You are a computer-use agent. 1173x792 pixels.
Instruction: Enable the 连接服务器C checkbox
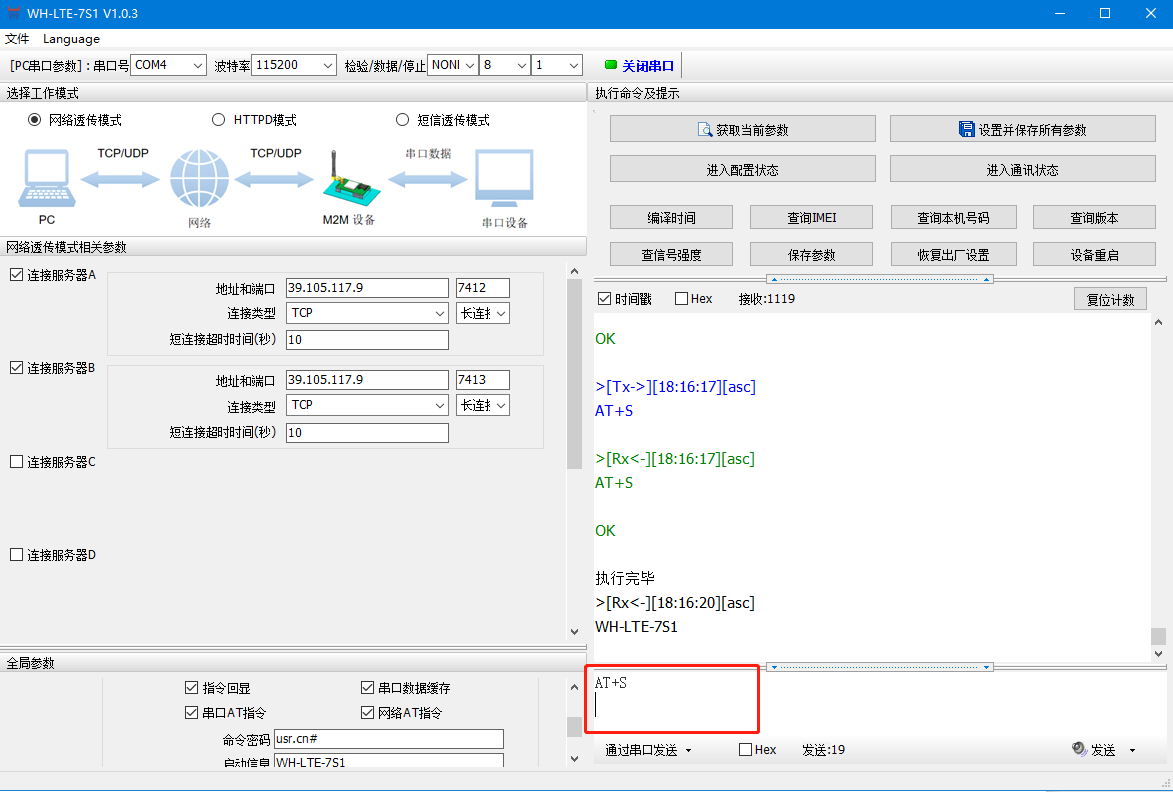[16, 462]
